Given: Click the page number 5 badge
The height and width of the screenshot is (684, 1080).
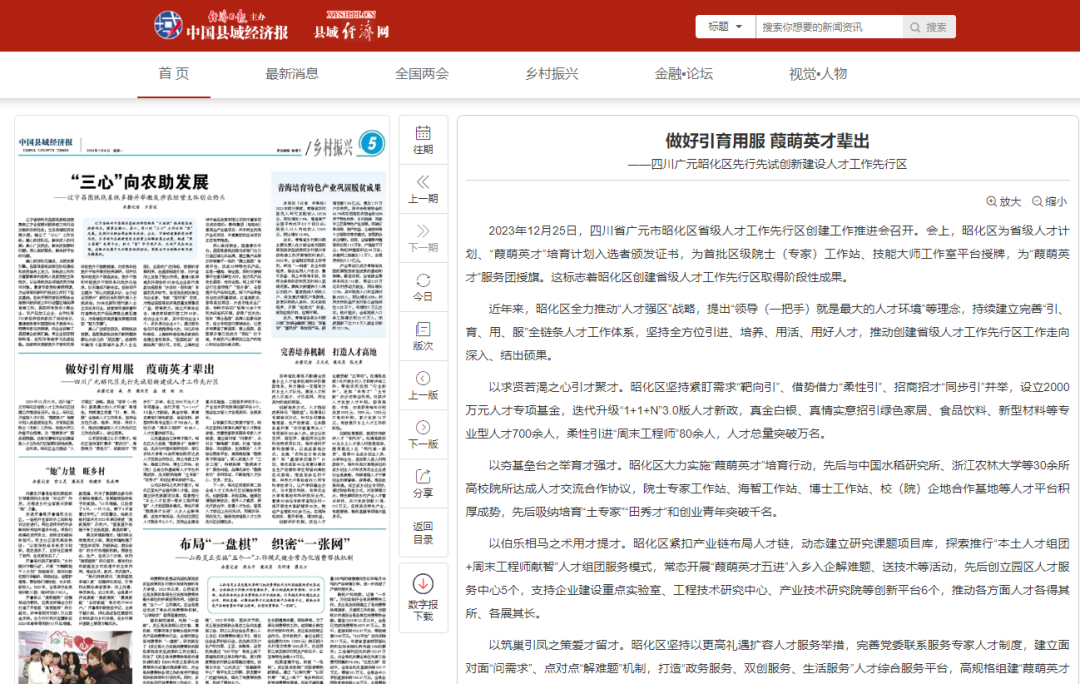Looking at the screenshot, I should point(372,143).
